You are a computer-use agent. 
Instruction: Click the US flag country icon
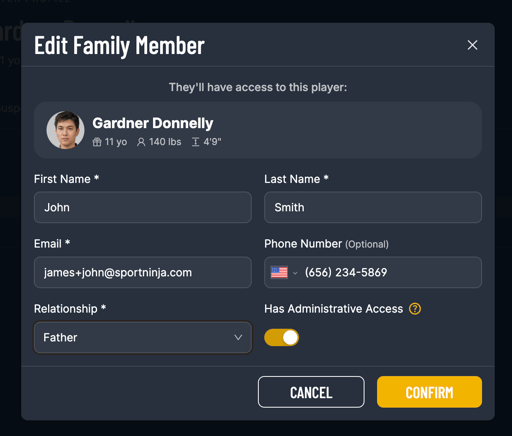pos(279,272)
